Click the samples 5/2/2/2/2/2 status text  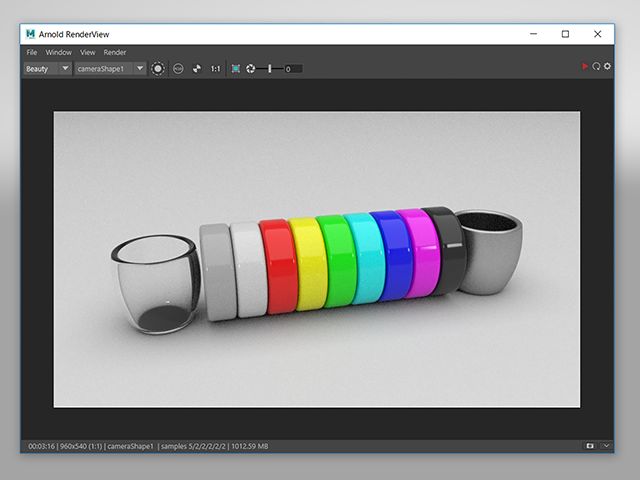[x=193, y=446]
